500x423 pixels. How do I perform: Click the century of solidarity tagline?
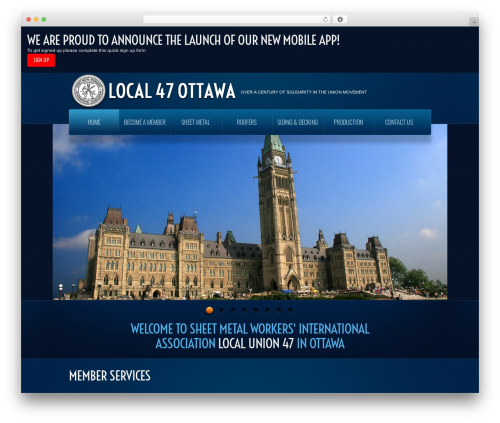304,92
